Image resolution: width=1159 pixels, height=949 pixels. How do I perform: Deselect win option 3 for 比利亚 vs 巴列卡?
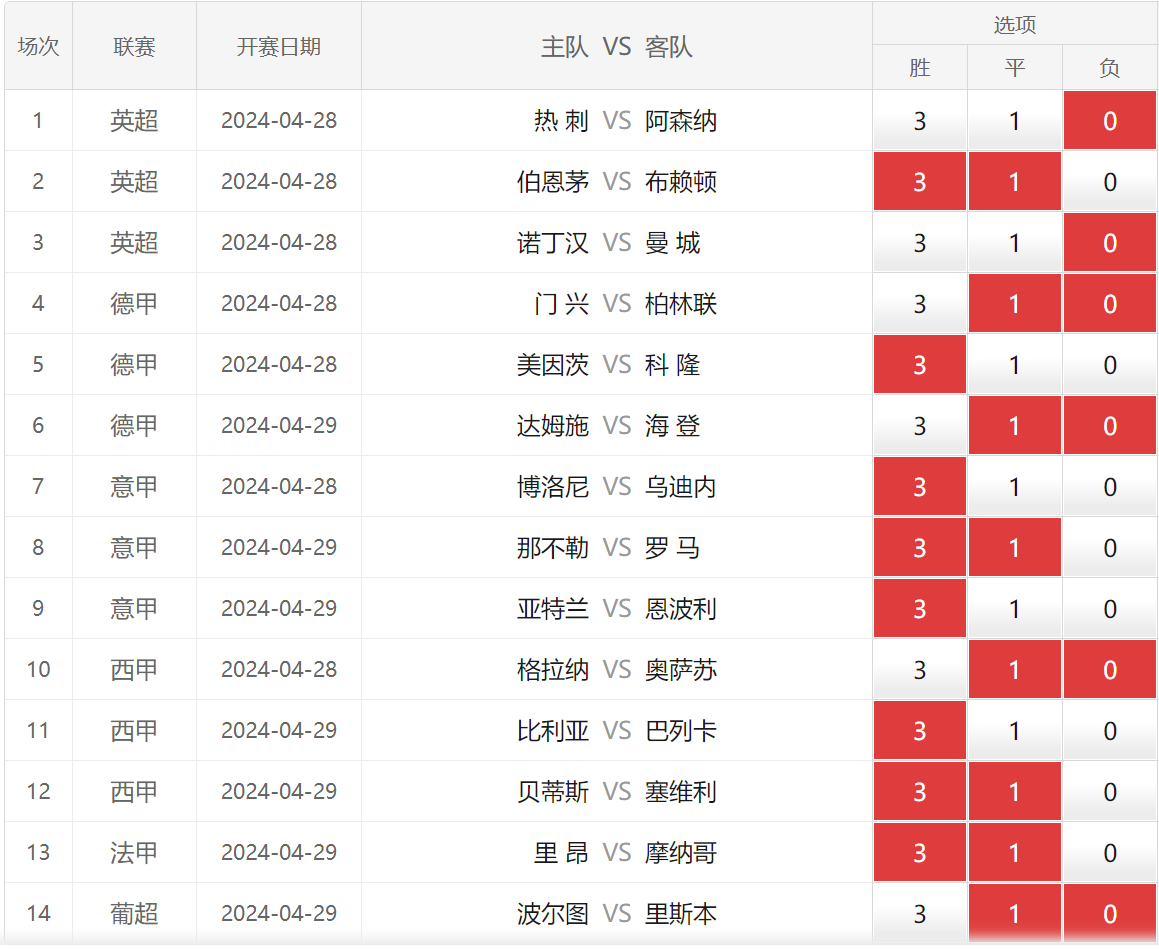[920, 730]
